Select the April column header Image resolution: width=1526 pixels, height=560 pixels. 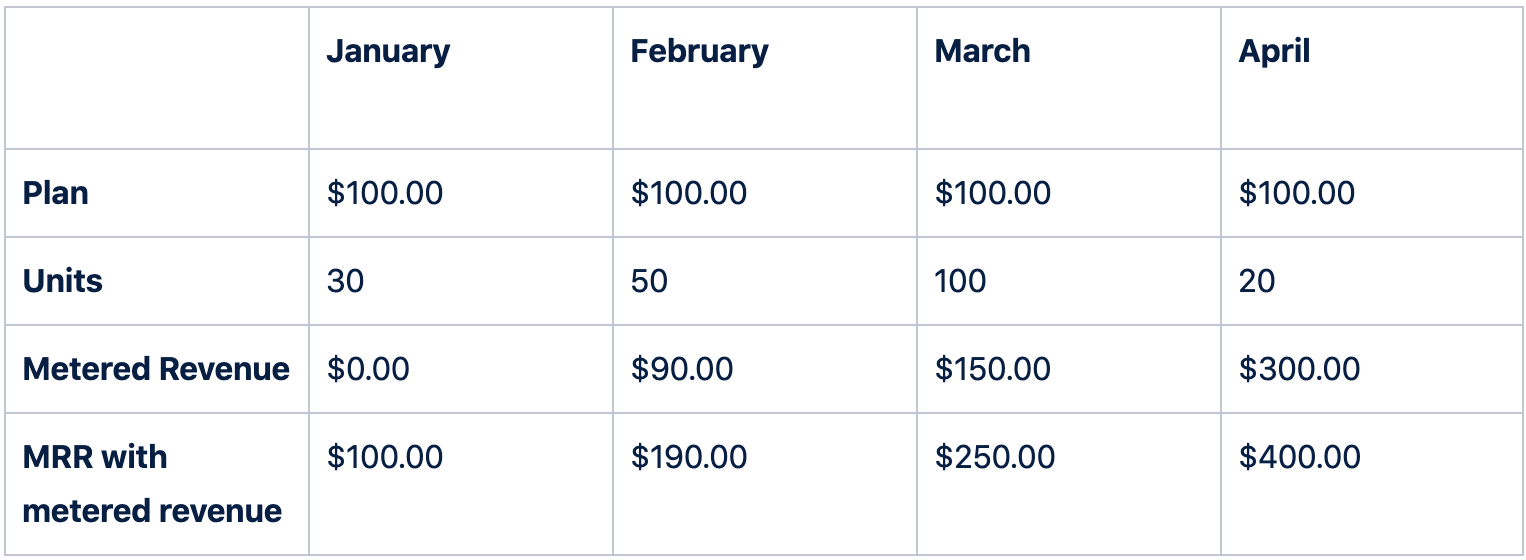[1274, 52]
